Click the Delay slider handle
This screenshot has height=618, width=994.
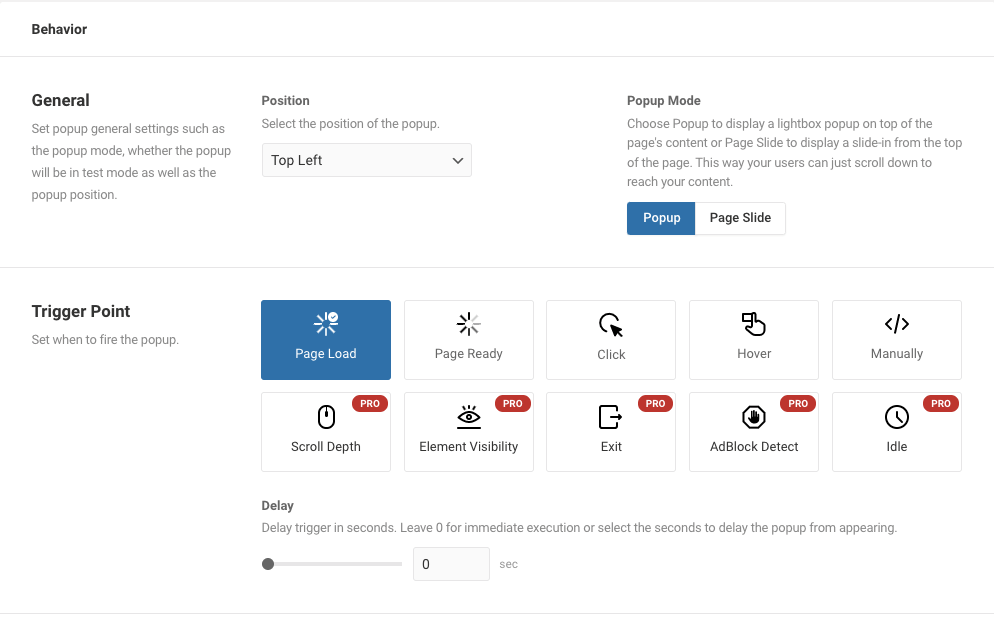point(268,563)
